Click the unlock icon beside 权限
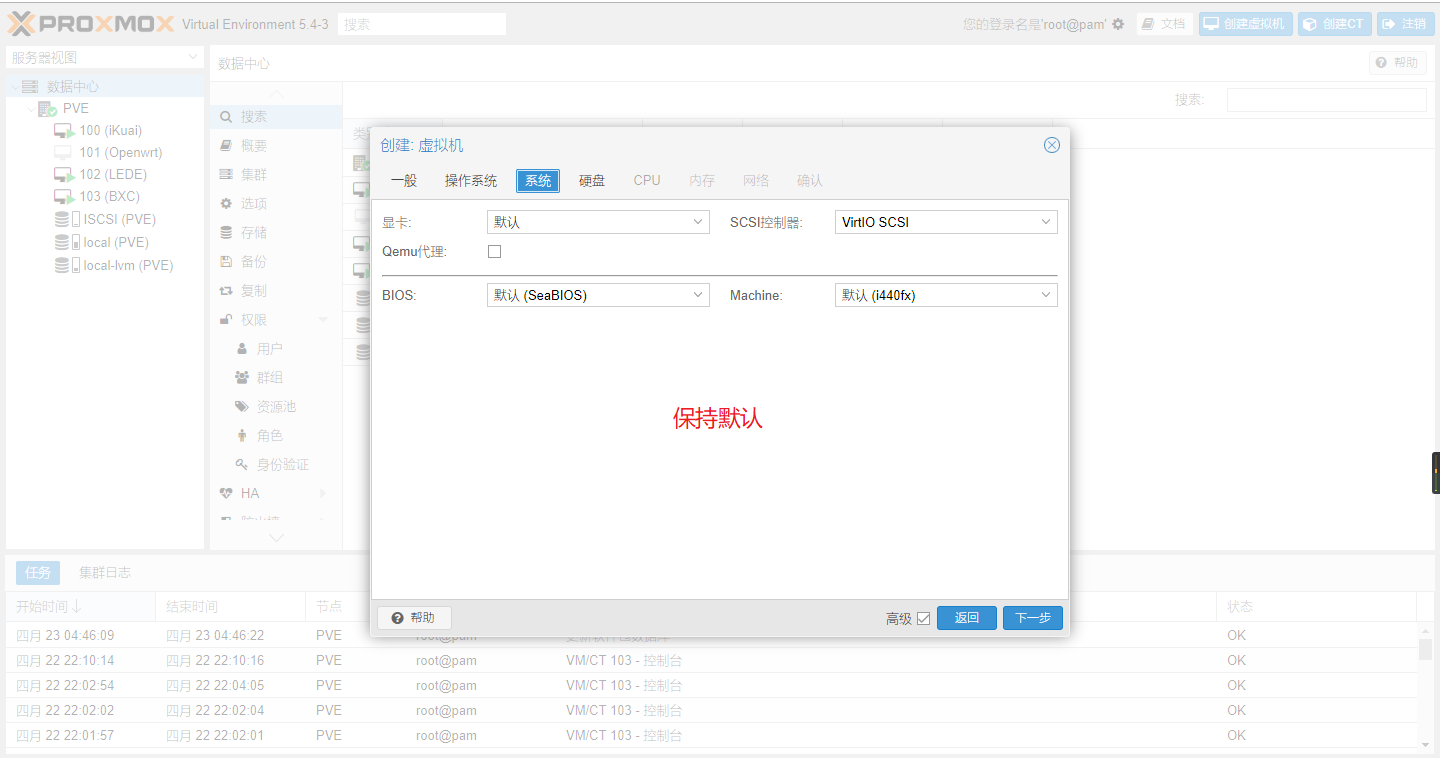Viewport: 1440px width, 758px height. pyautogui.click(x=226, y=320)
